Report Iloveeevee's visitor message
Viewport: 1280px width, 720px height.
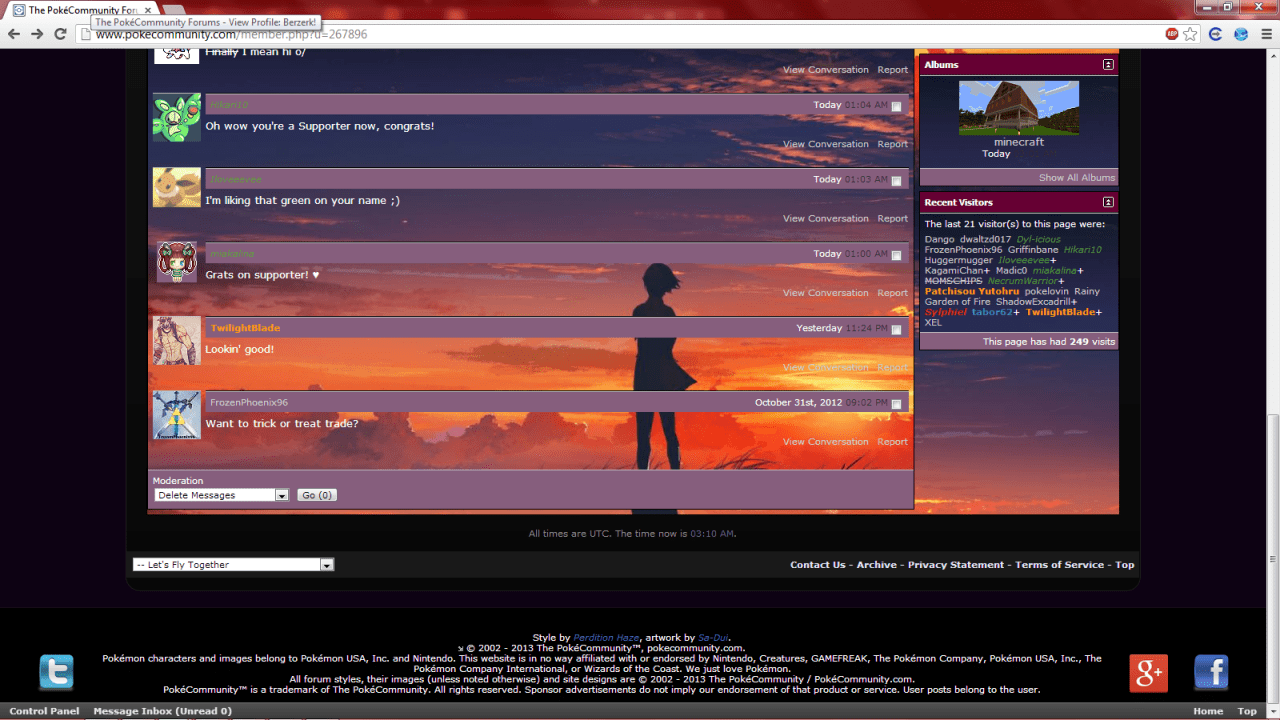click(893, 218)
